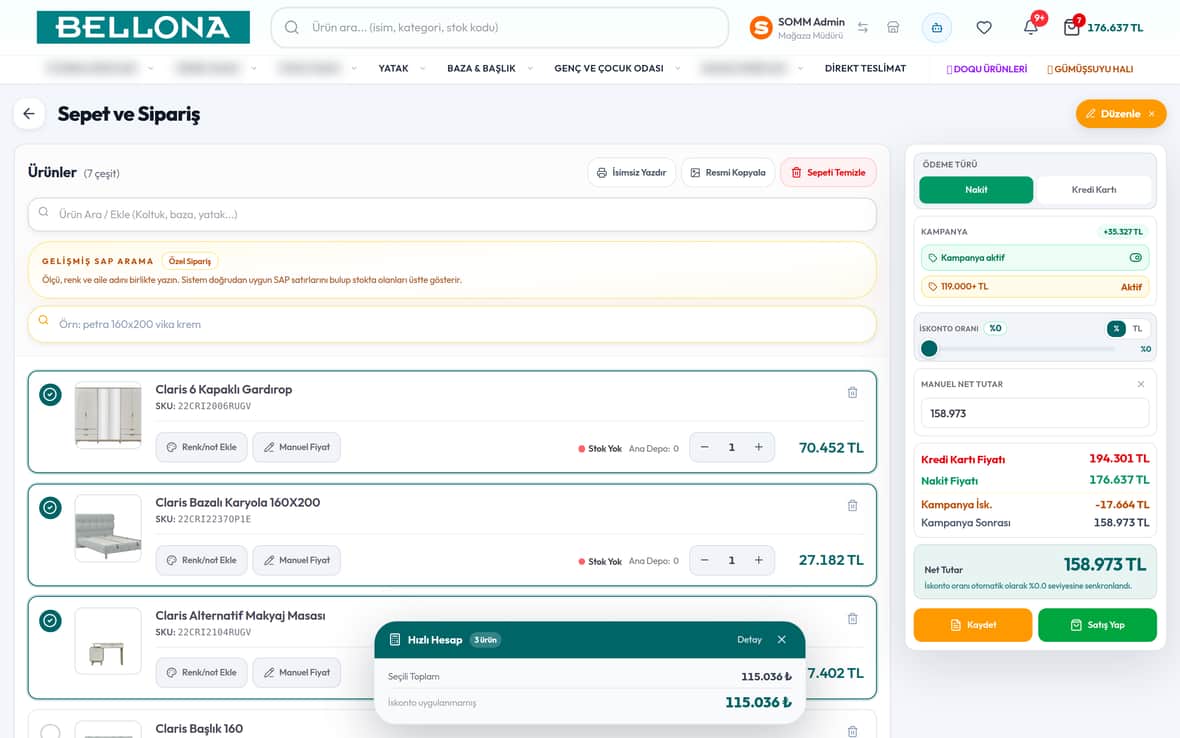Focus the main product search field
The image size is (1180, 738).
(x=500, y=28)
